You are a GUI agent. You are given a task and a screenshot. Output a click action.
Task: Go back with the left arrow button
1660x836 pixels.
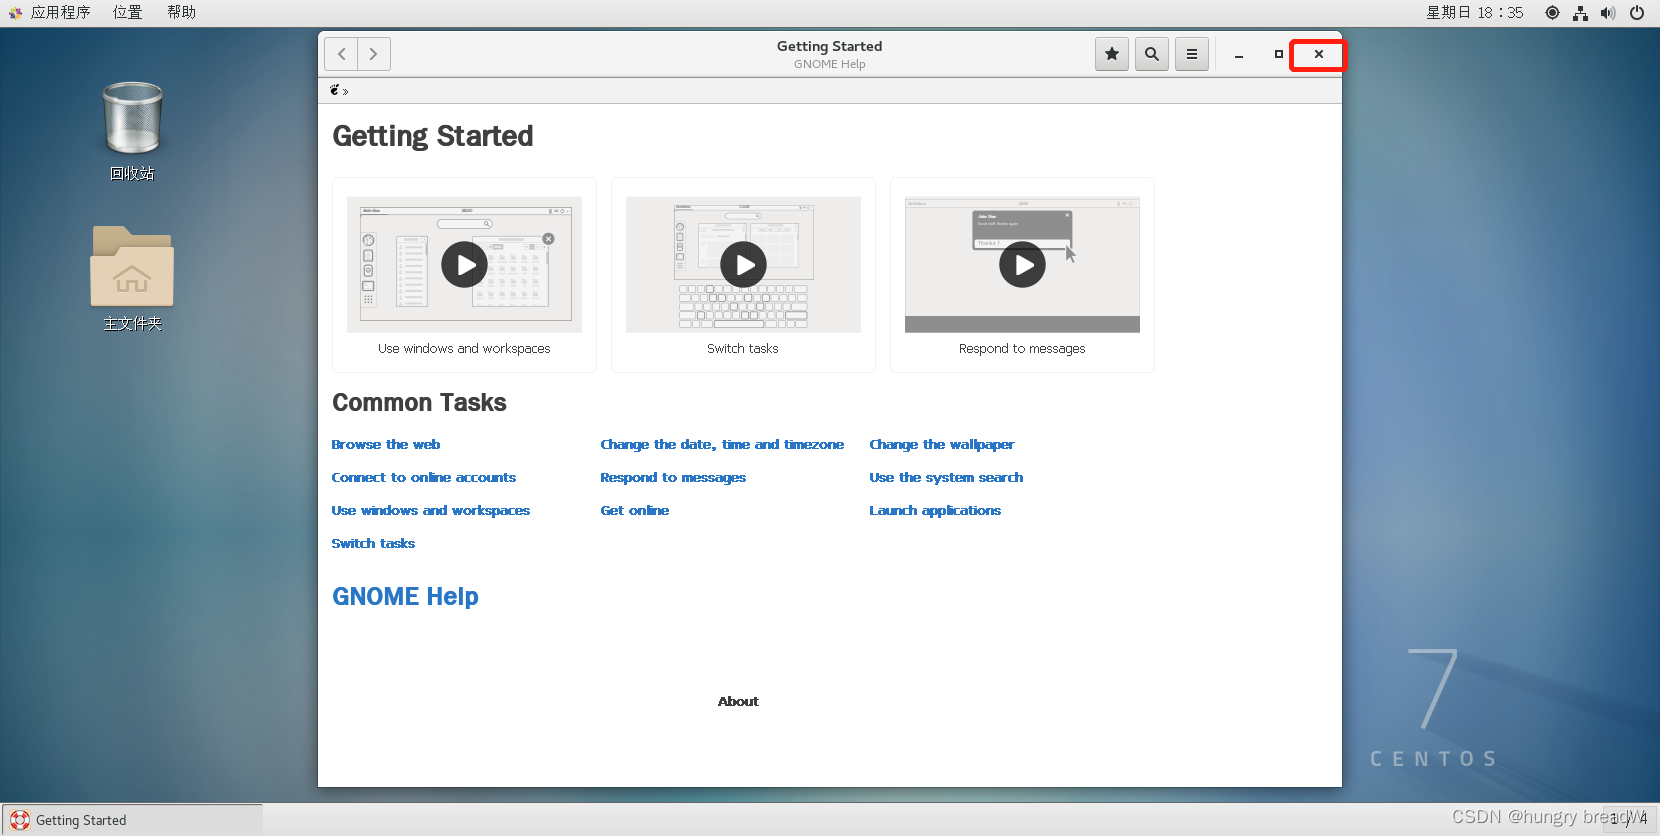pyautogui.click(x=341, y=54)
